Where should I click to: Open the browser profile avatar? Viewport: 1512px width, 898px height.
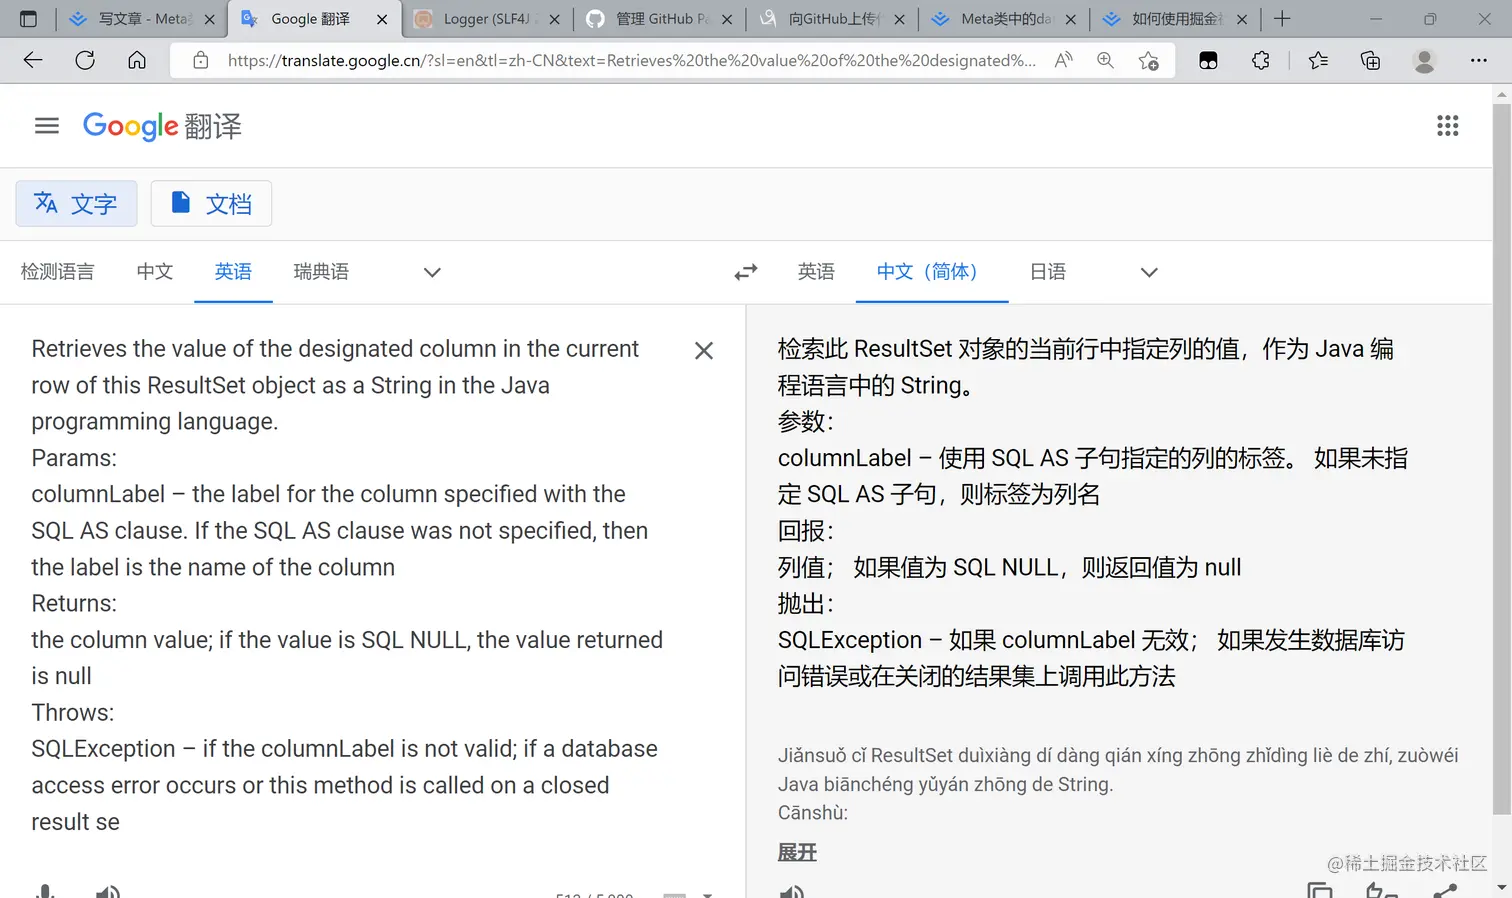click(x=1424, y=60)
